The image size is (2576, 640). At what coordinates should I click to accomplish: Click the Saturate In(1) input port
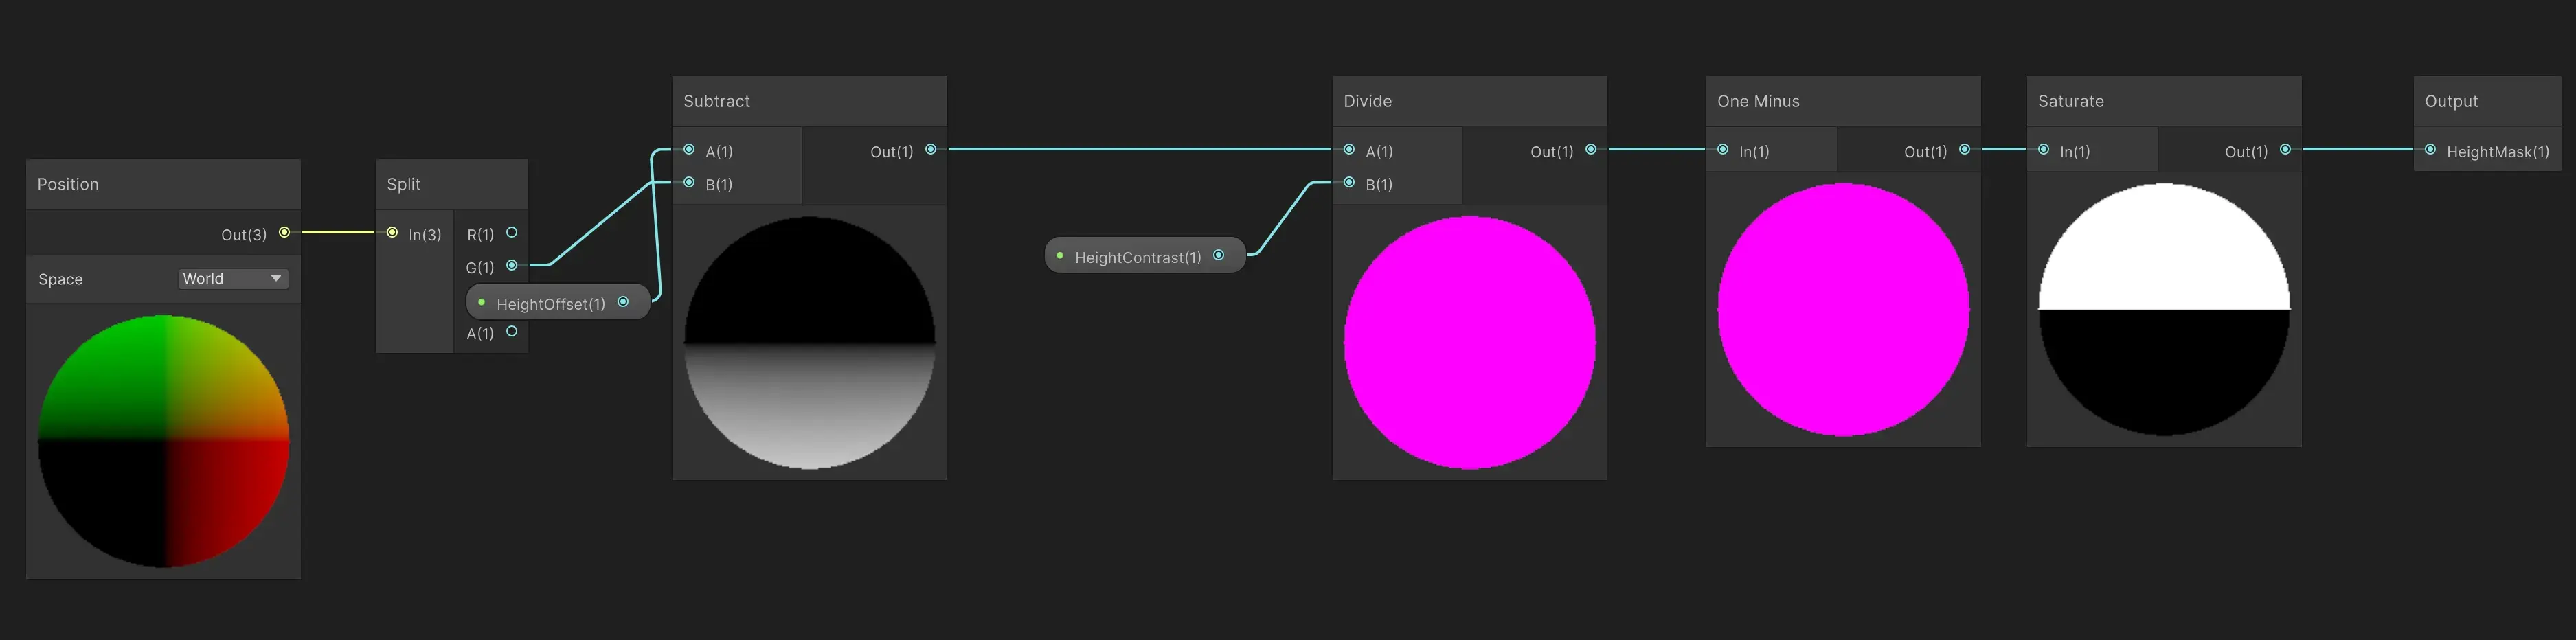[2044, 150]
